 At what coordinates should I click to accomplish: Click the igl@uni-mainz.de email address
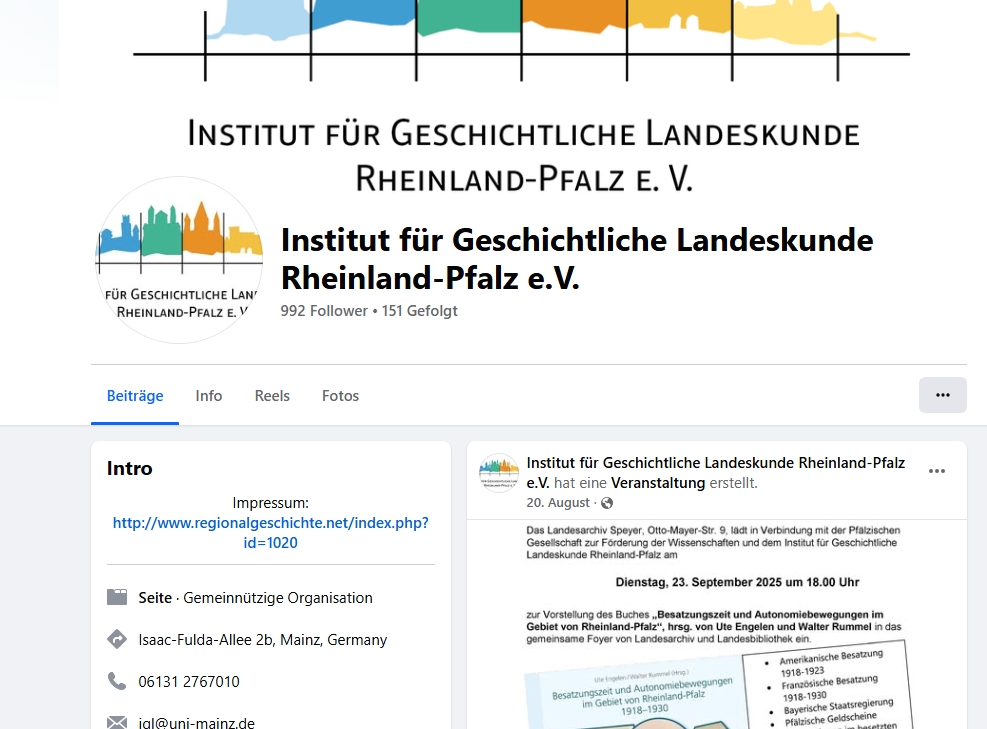196,723
